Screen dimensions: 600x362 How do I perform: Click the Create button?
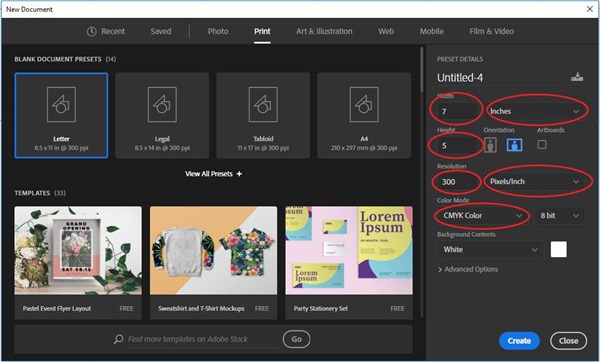pos(519,341)
